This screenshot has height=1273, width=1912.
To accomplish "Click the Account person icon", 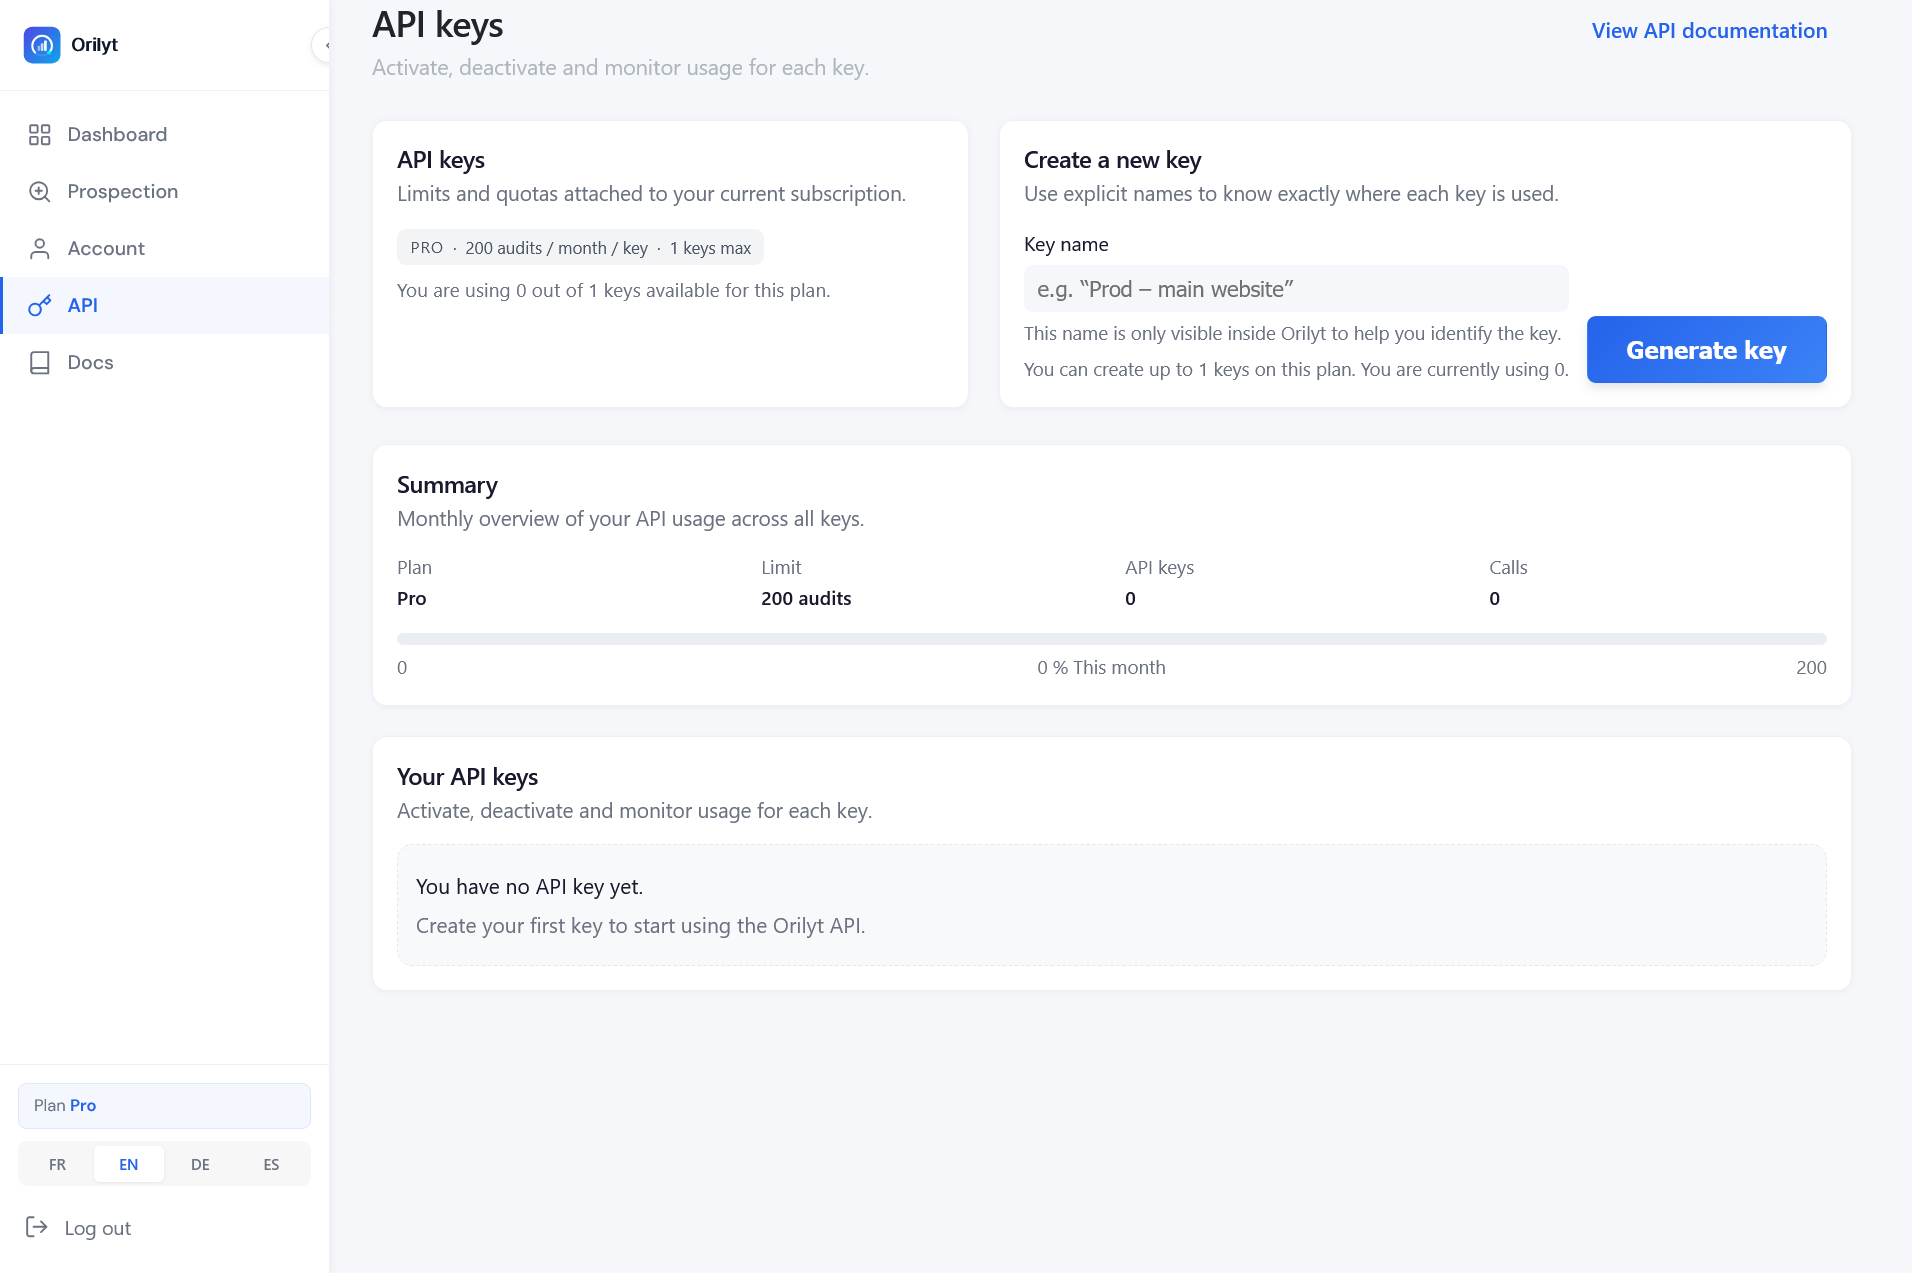I will click(40, 249).
